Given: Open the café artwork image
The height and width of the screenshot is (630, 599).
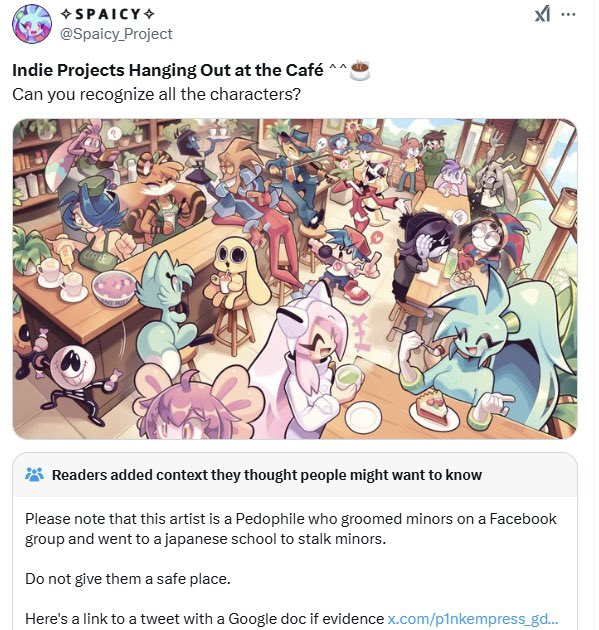Looking at the screenshot, I should coord(295,279).
